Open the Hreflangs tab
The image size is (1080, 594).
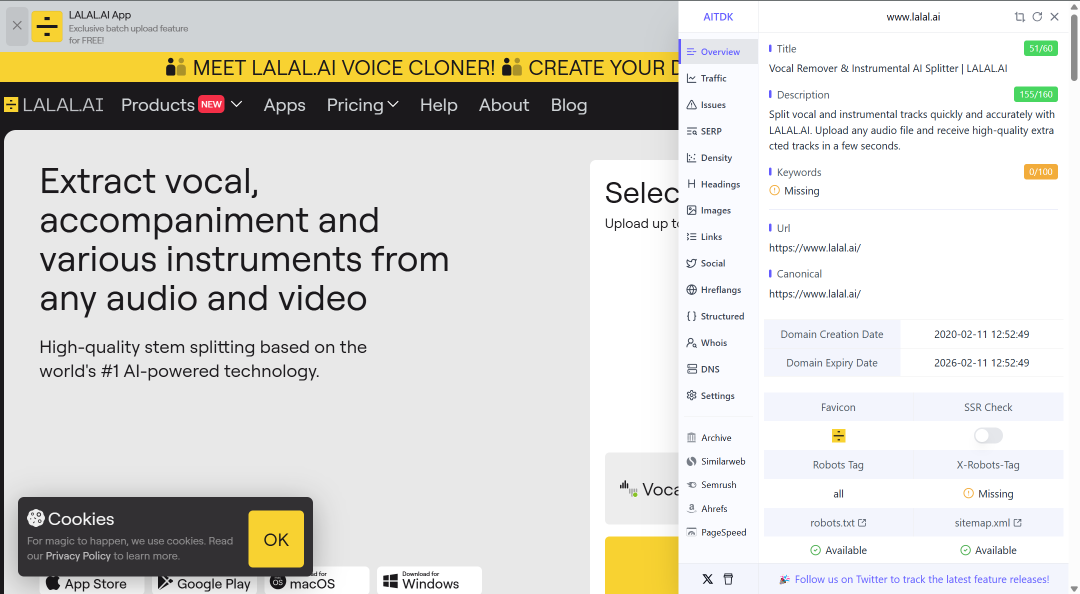[718, 289]
